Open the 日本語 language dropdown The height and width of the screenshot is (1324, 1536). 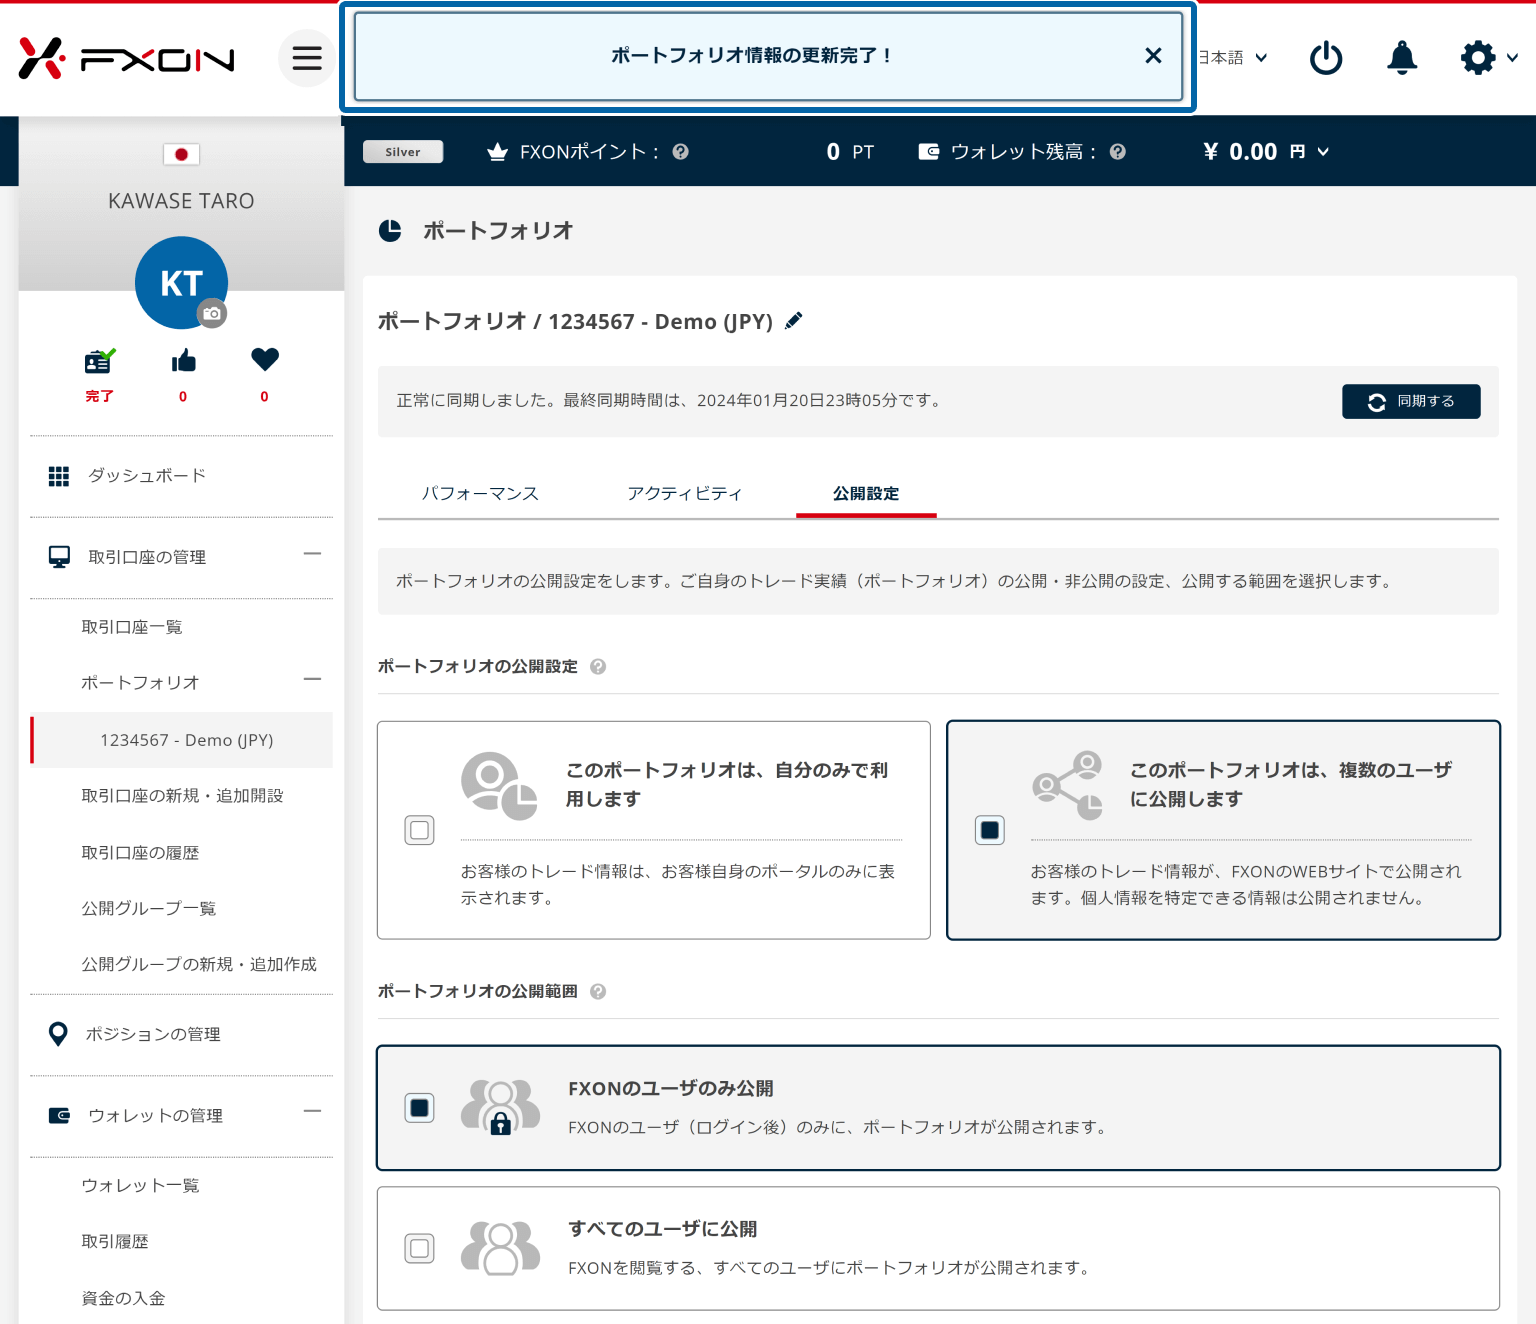(1234, 58)
